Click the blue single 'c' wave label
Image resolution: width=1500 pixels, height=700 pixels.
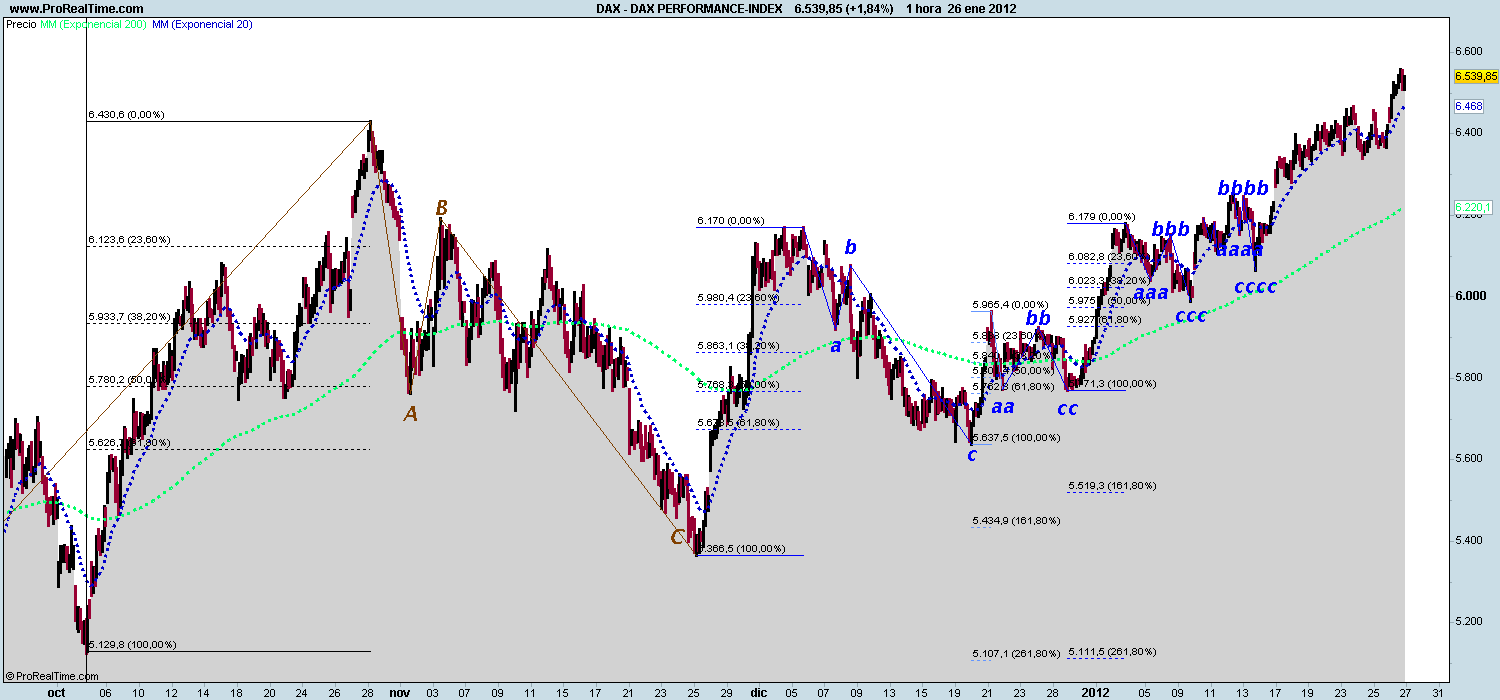pos(971,455)
